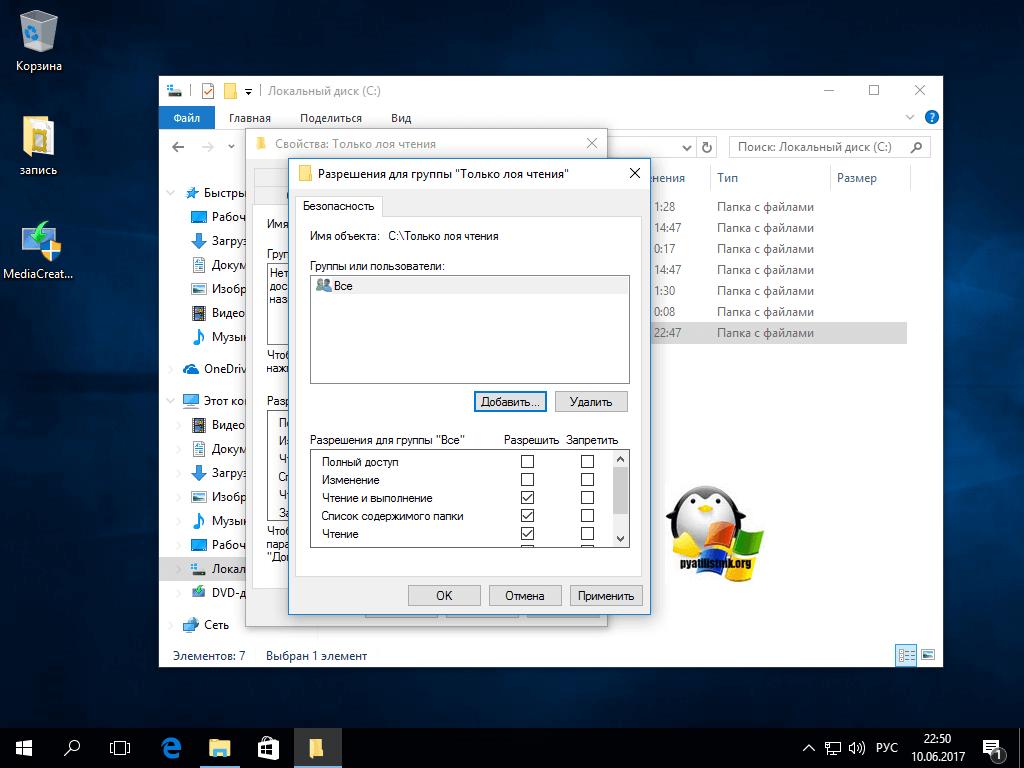Image resolution: width=1024 pixels, height=768 pixels.
Task: Collapse the Этот компьютер tree node
Action: click(x=170, y=401)
